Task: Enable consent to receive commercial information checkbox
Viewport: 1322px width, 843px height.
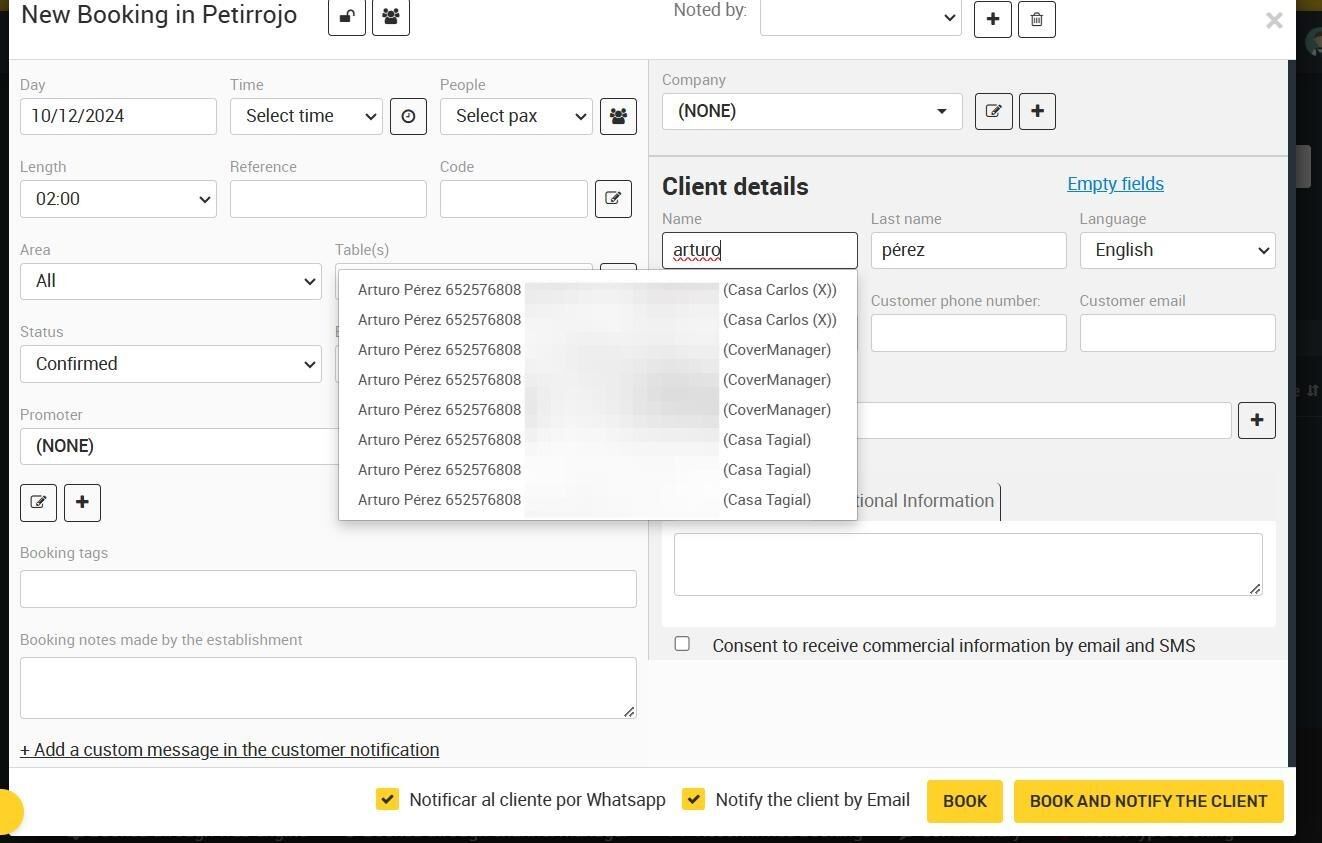Action: pos(682,644)
